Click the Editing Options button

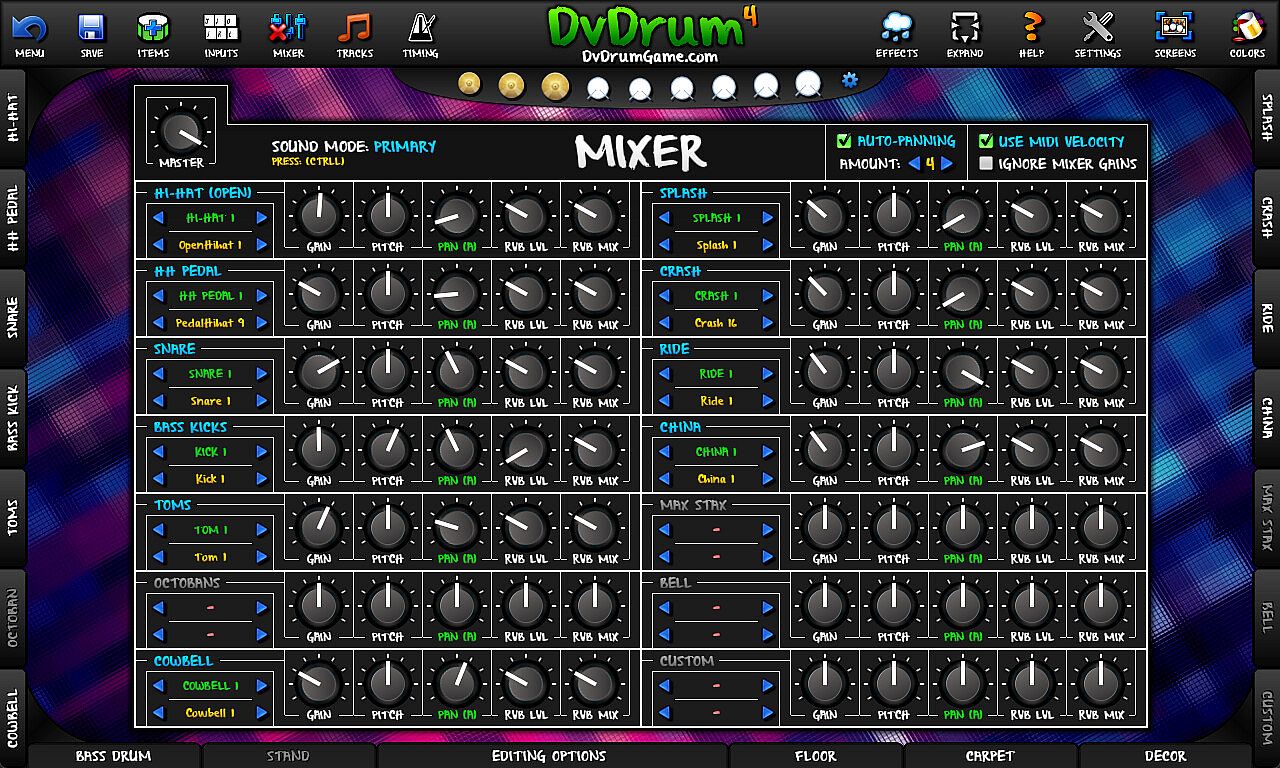tap(549, 756)
